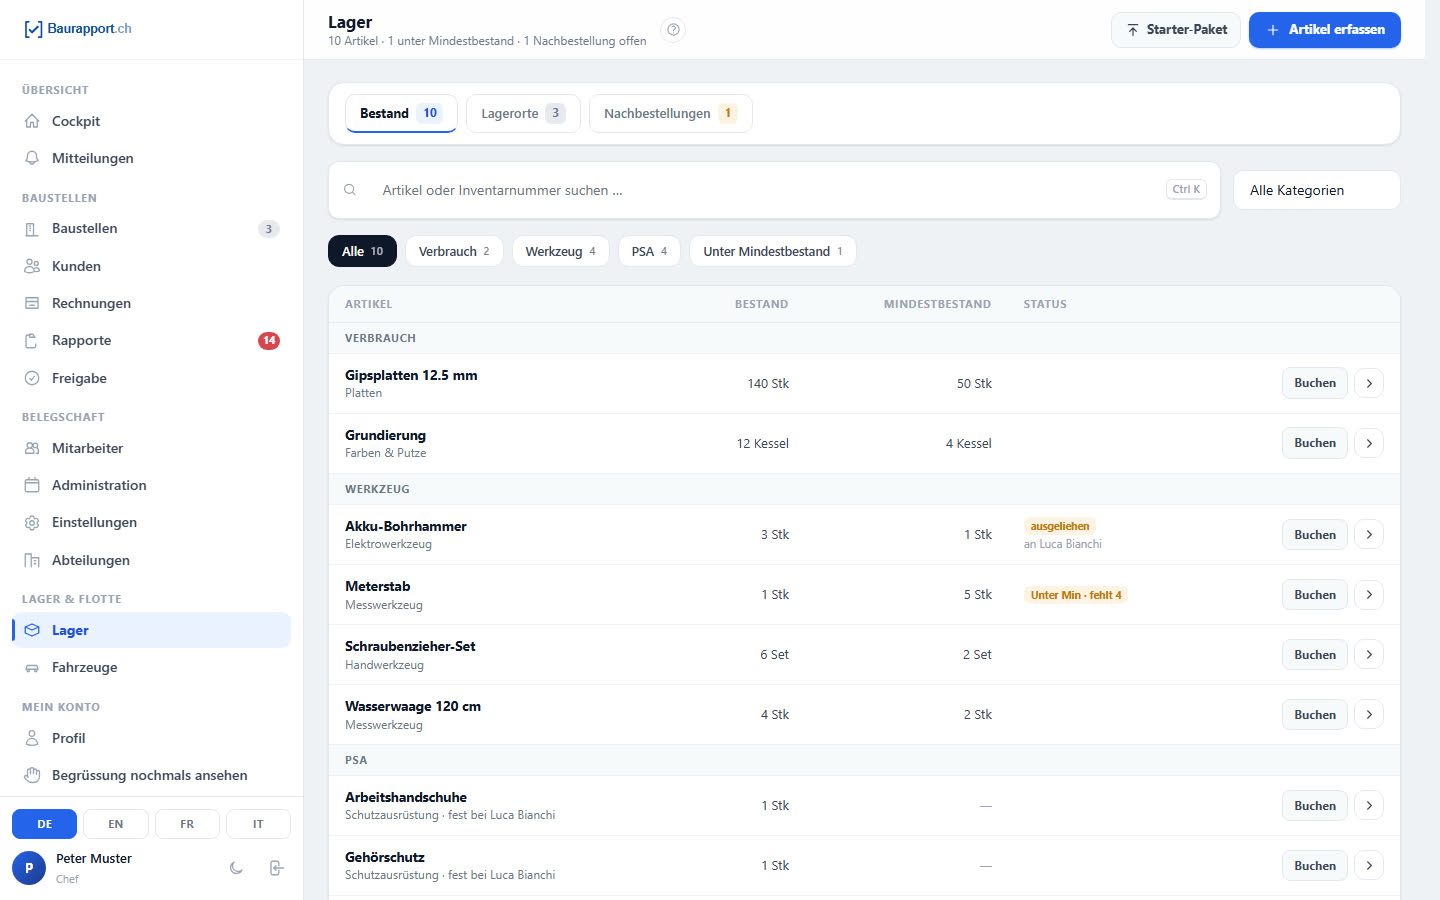
Task: Switch language to IT
Action: [258, 824]
